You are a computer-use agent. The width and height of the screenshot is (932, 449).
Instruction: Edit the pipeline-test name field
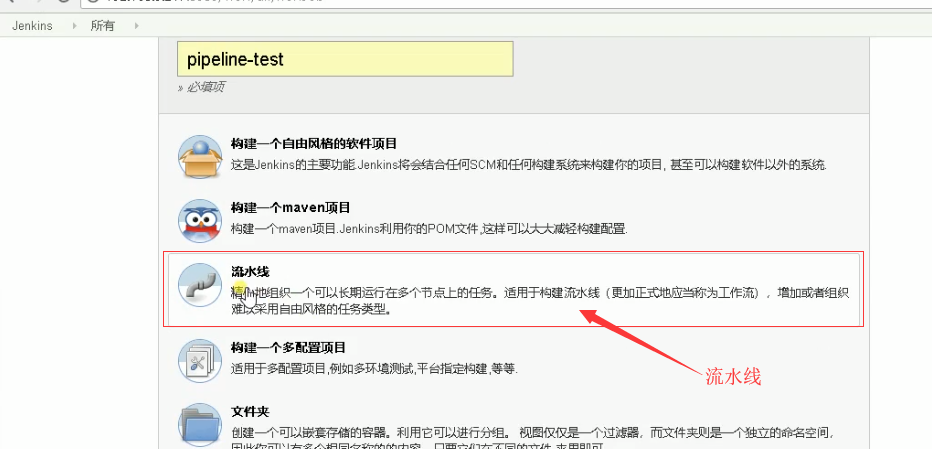click(345, 59)
